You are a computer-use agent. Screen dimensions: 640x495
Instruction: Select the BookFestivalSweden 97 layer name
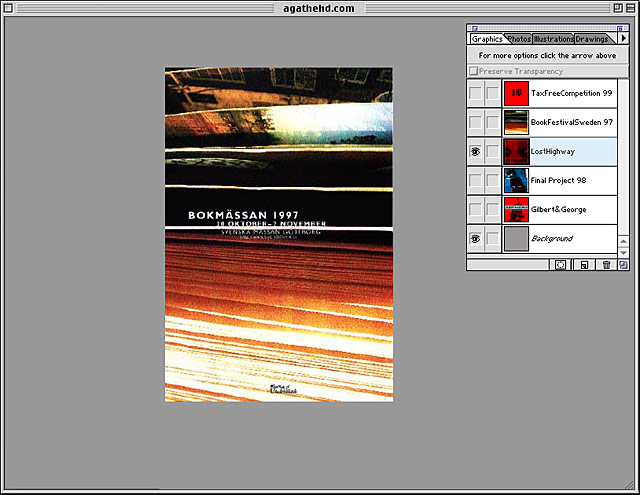click(x=572, y=122)
